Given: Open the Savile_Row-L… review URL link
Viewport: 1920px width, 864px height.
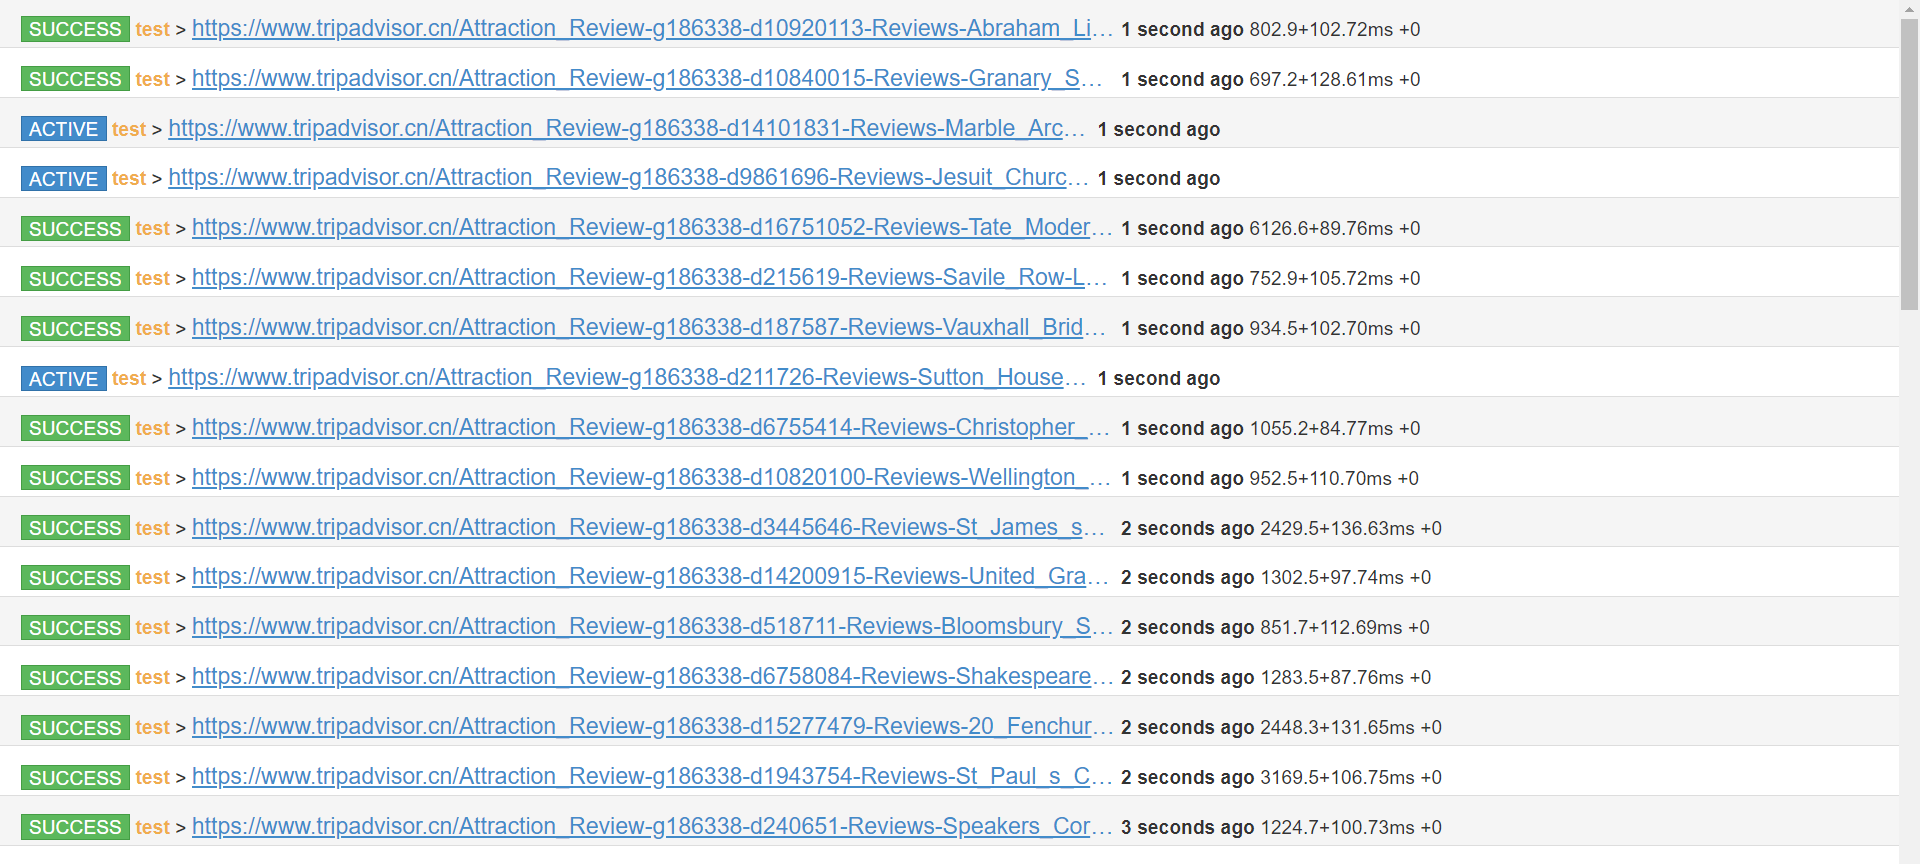Looking at the screenshot, I should click(x=649, y=278).
